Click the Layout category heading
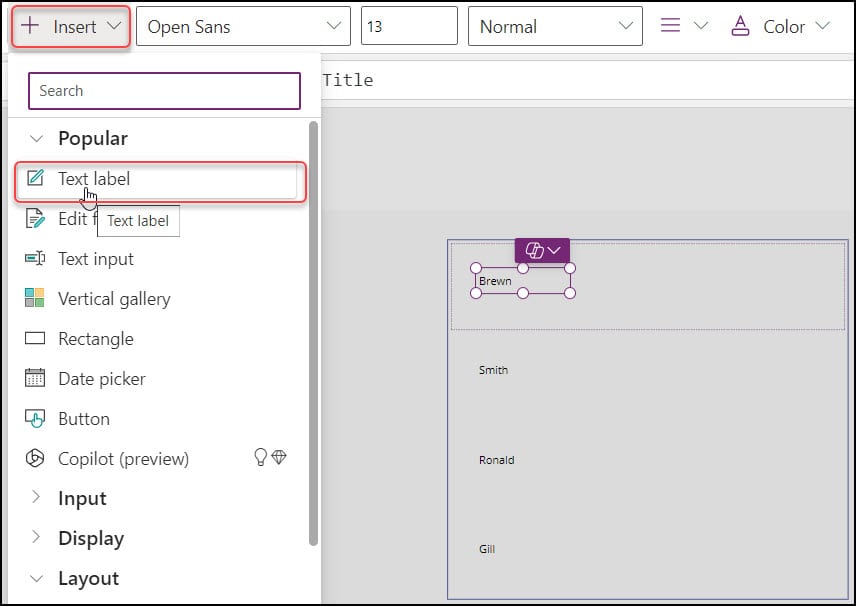Image resolution: width=856 pixels, height=606 pixels. [88, 579]
